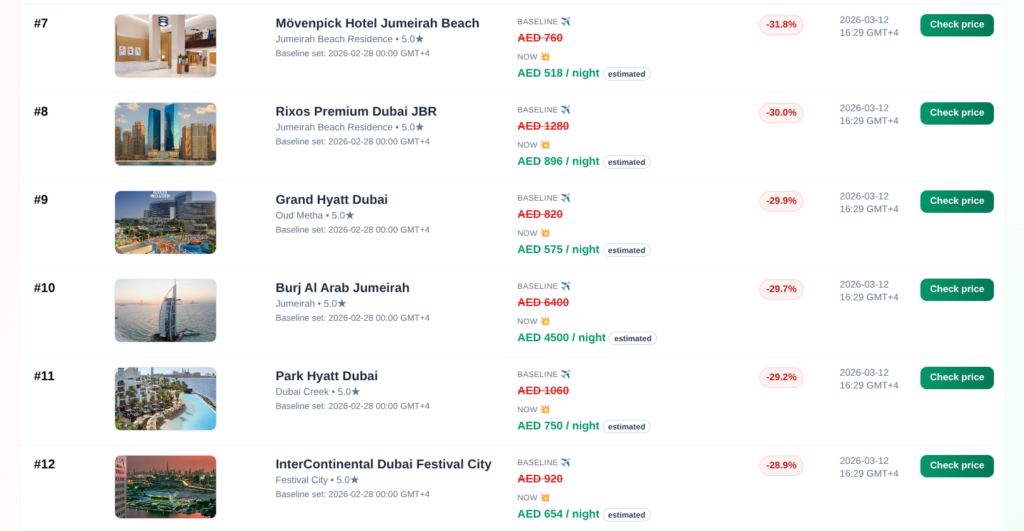Click the Park Hyatt Dubai hotel title
The height and width of the screenshot is (531, 1024).
[x=326, y=376]
